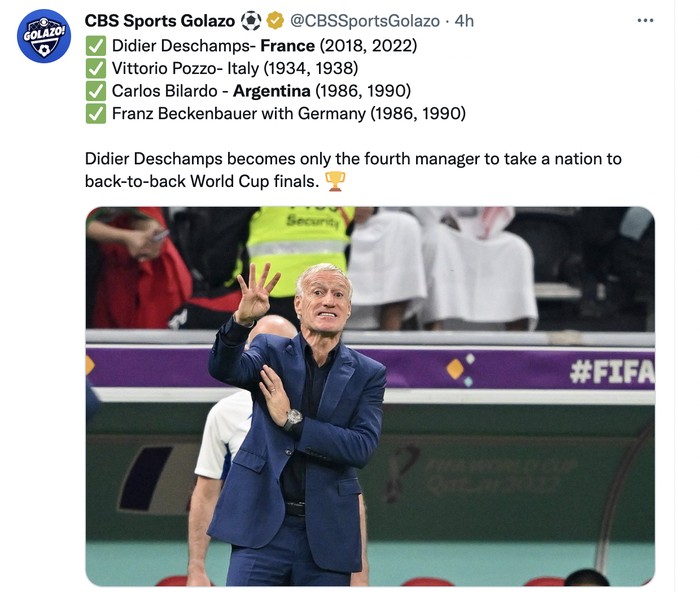The image size is (700, 592).
Task: Open the CBS Sports Golazo account name
Action: click(x=160, y=21)
